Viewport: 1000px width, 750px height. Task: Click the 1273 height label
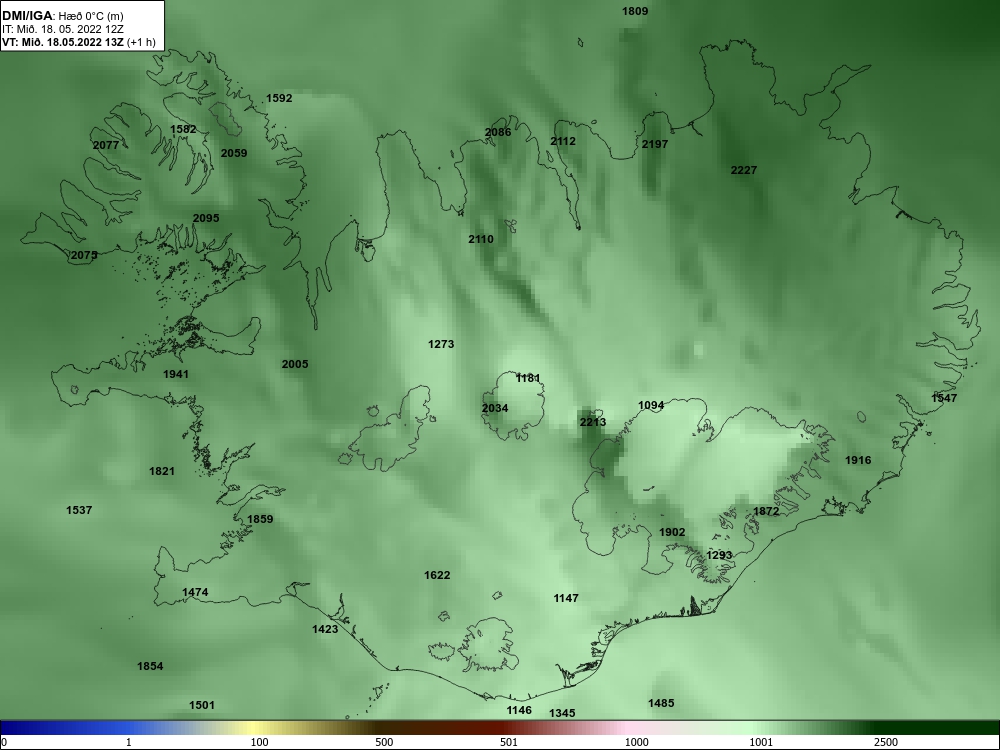[441, 344]
